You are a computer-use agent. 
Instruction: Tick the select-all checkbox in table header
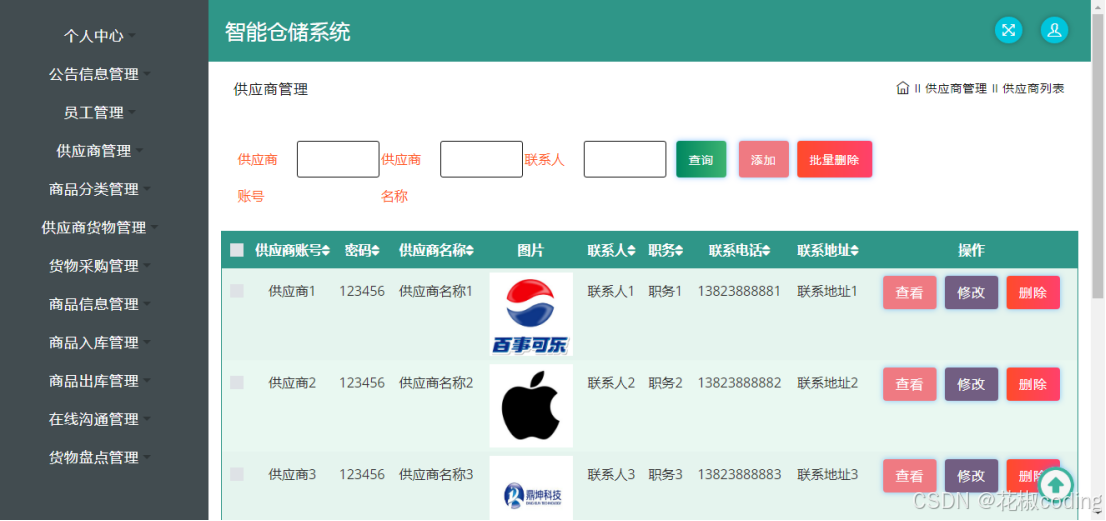click(x=237, y=250)
